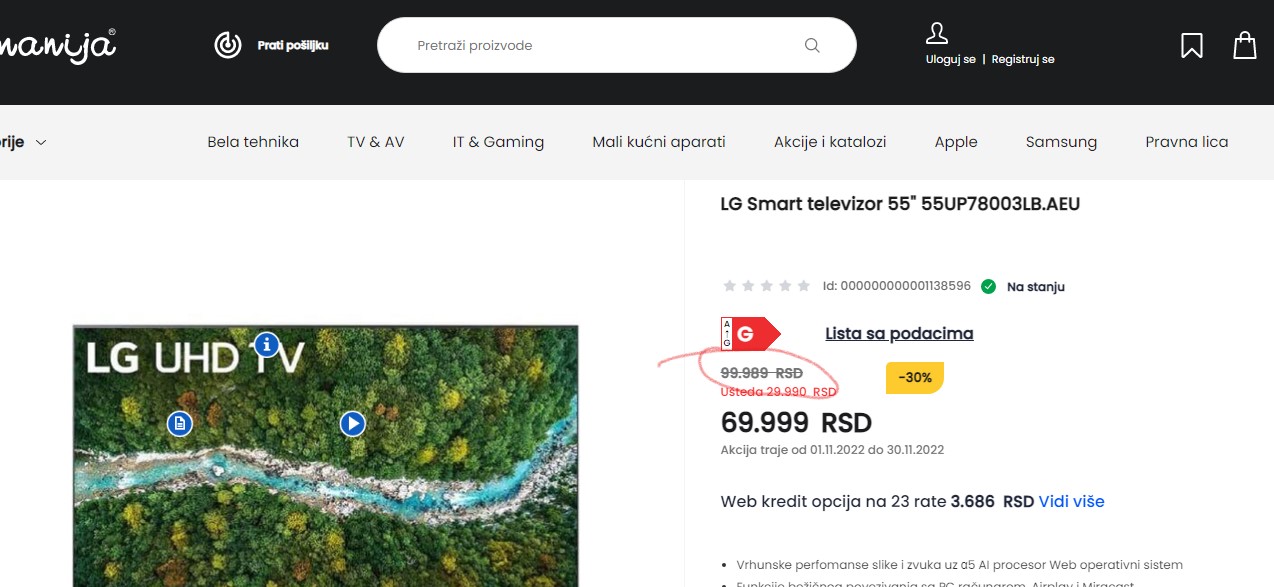Screen dimensions: 1274x587
Task: Open the Bela tehnika menu
Action: click(253, 142)
